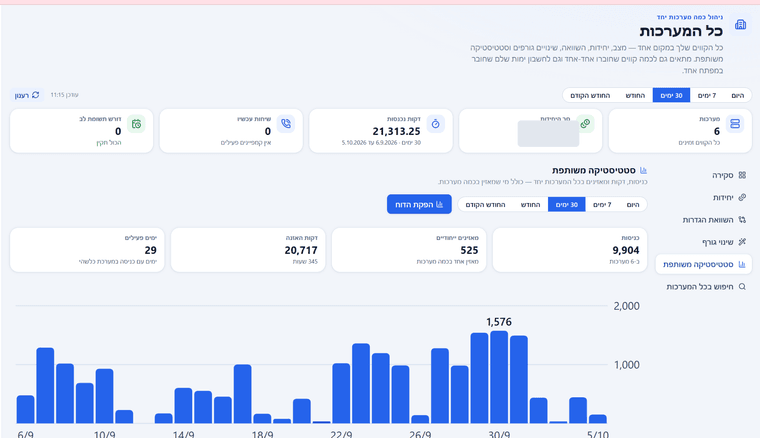This screenshot has height=438, width=760.
Task: Click the 'אין קמפיינים פעילים' text
Action: [246, 143]
